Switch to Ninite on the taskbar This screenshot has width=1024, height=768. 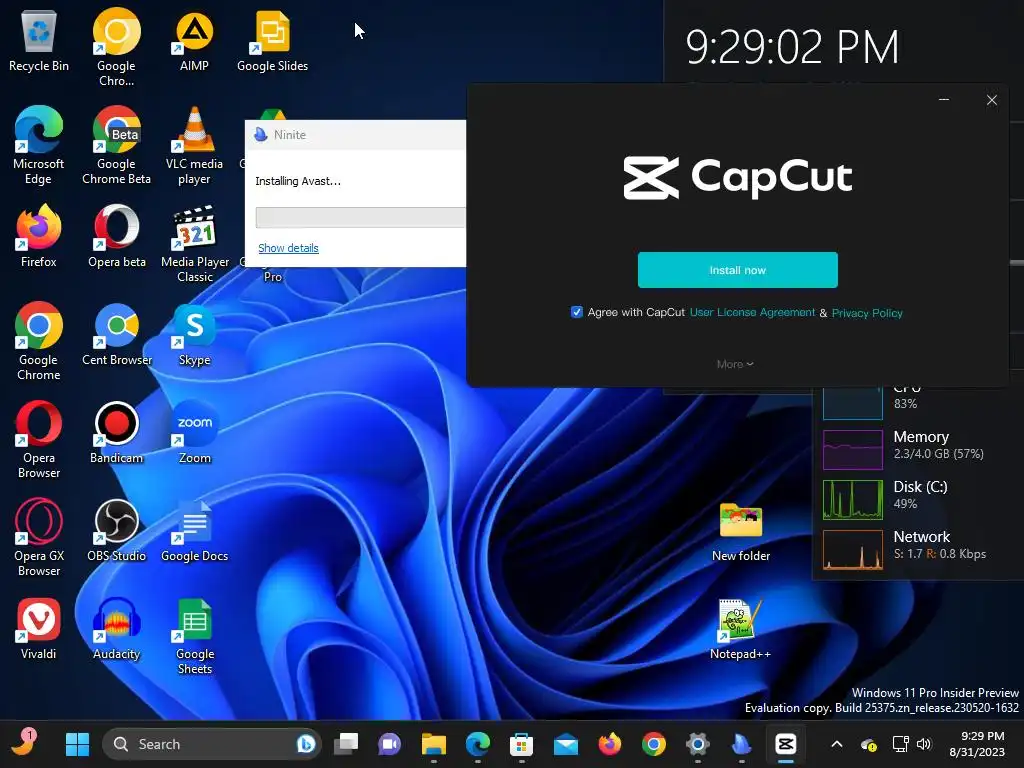point(741,744)
